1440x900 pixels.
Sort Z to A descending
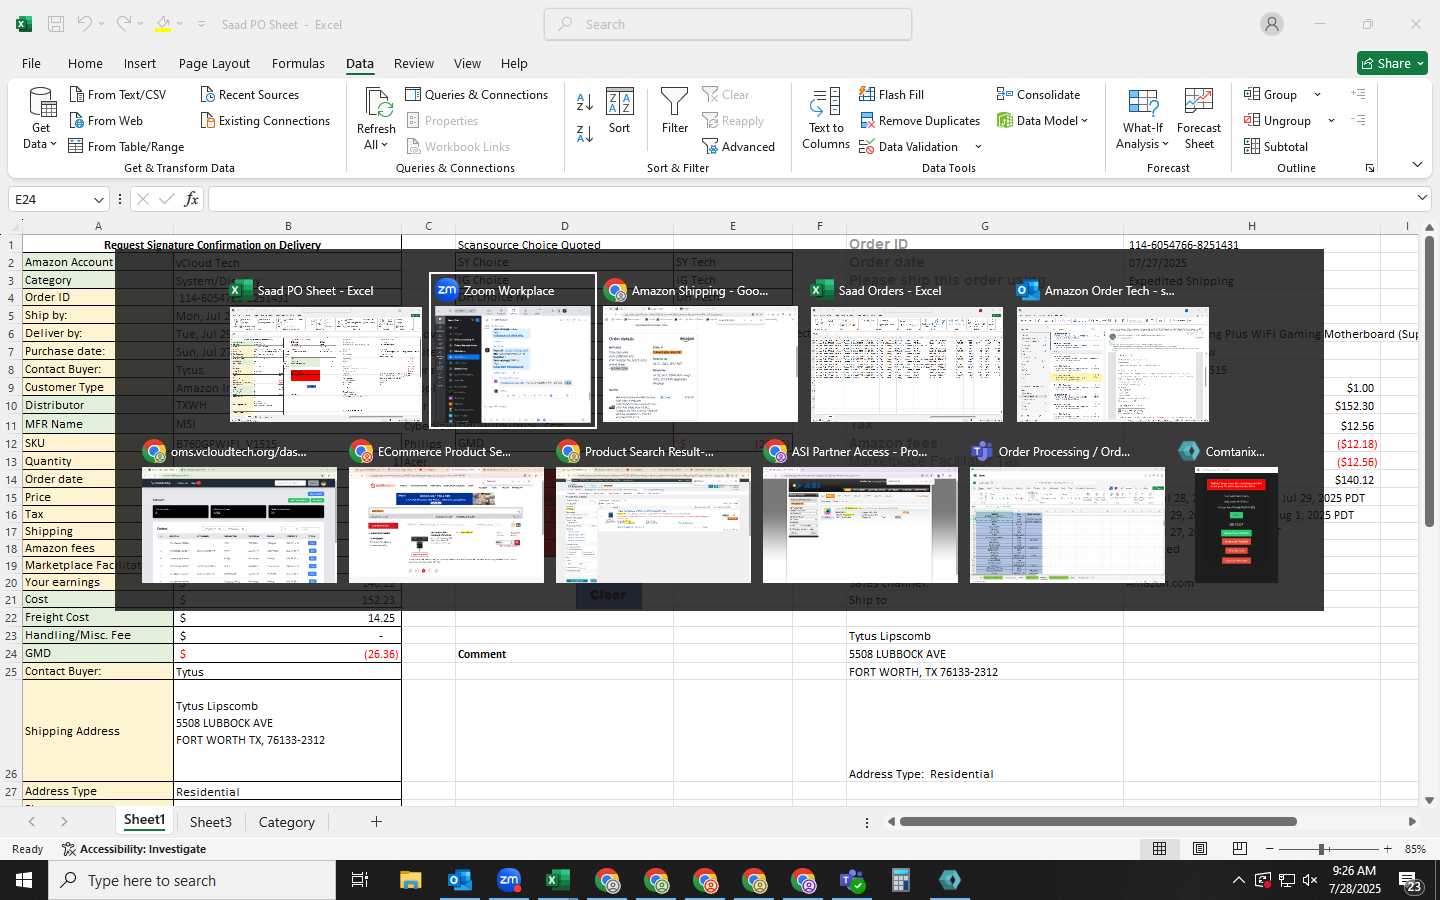[585, 133]
